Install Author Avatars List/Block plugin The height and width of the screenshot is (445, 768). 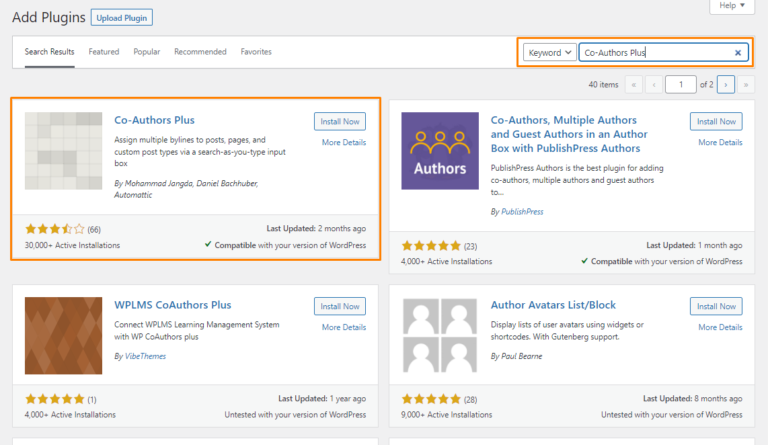(x=716, y=306)
